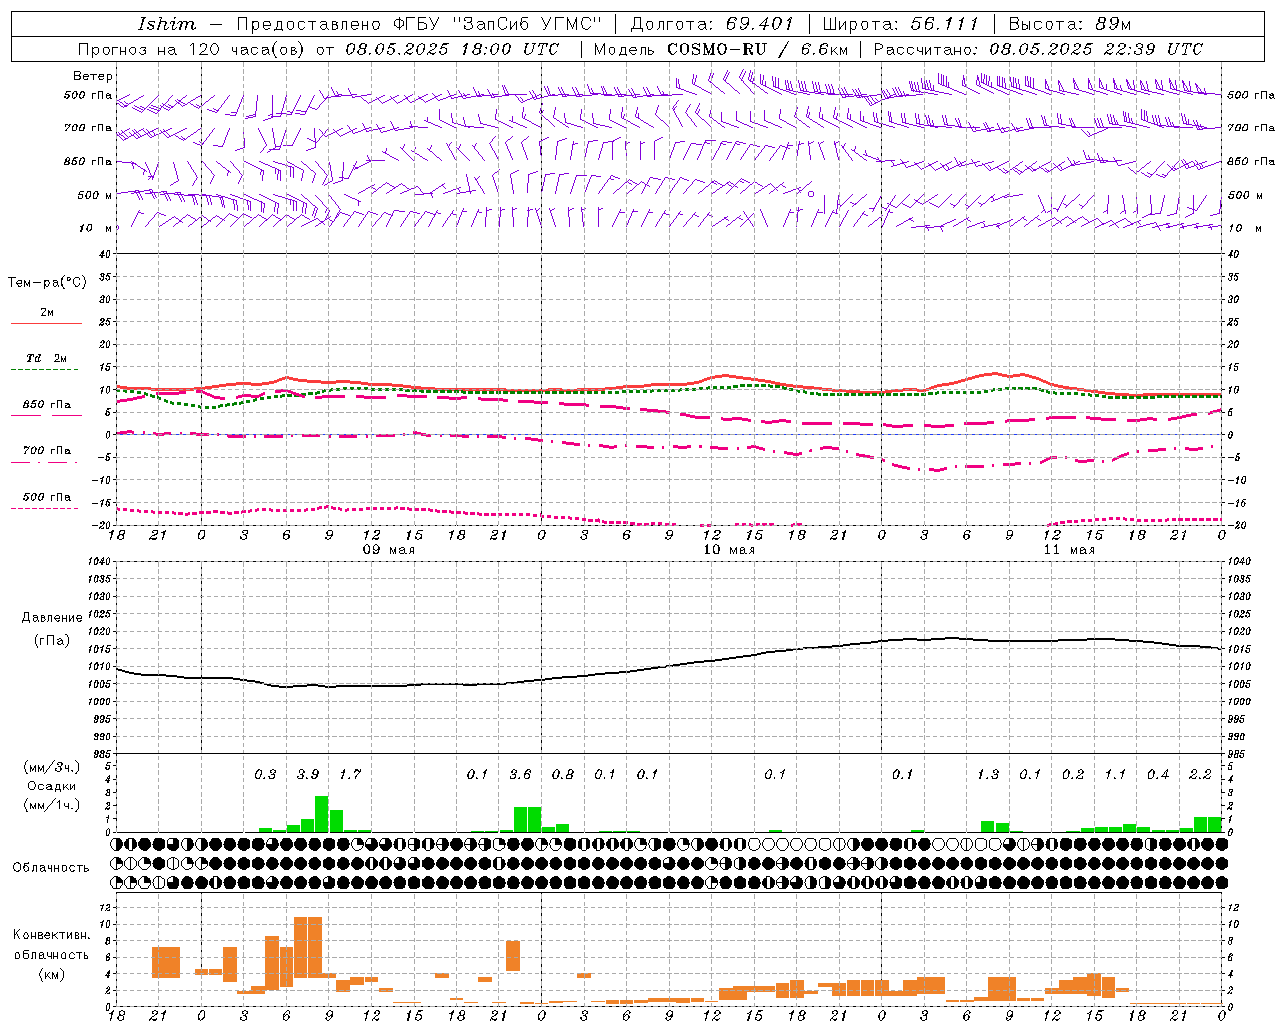Click "Прогноз на 120 часа(ов)" header text
Screen dimensions: 1280x1024
click(x=193, y=49)
